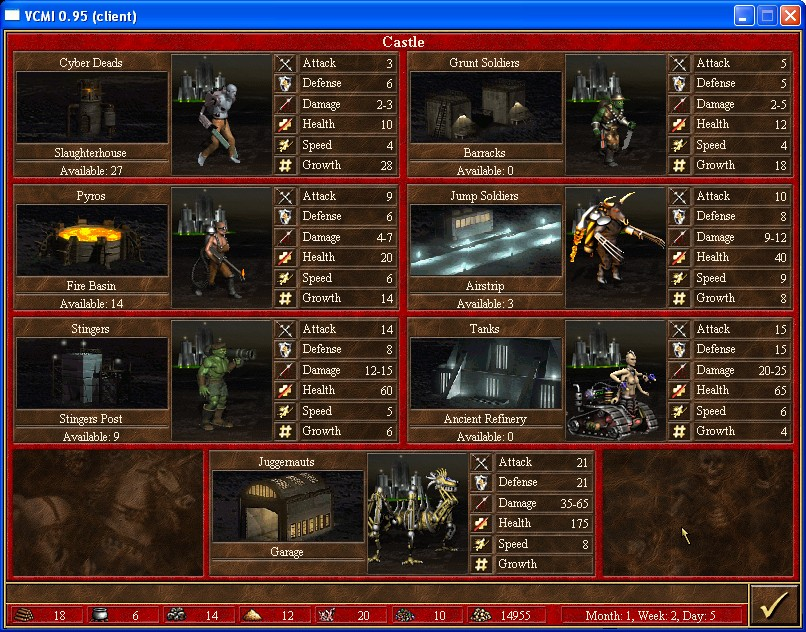Click the Growth hash icon for Pyros
The image size is (806, 632).
285,298
